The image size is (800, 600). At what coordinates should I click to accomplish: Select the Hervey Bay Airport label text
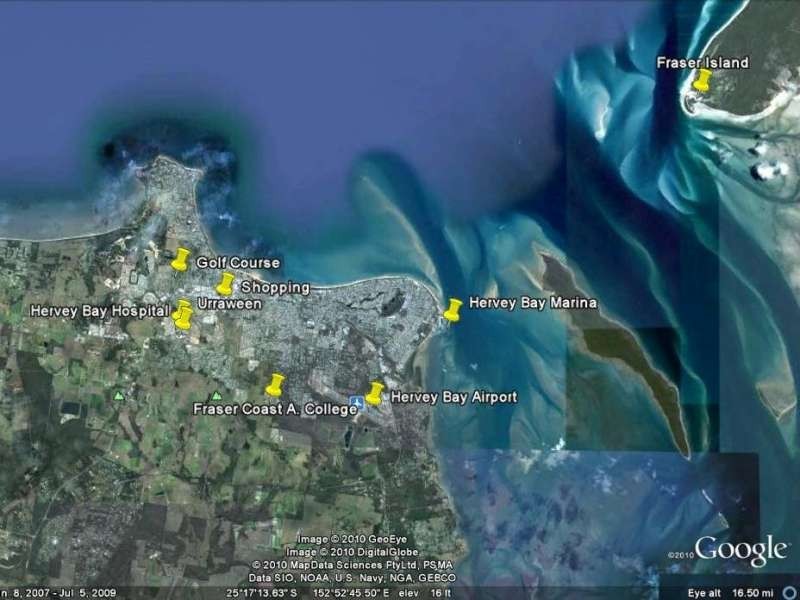coord(453,397)
